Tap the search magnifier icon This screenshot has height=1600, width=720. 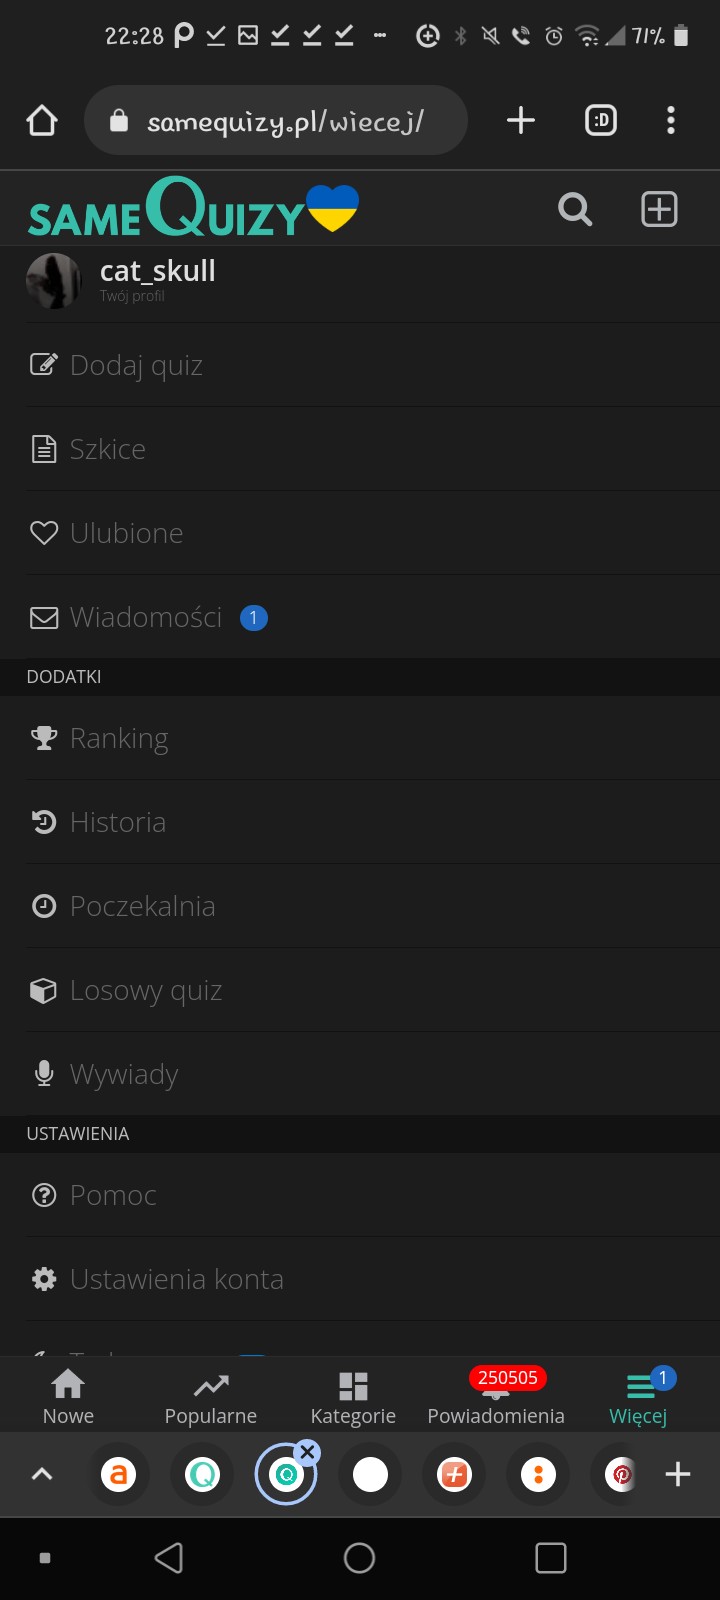575,210
